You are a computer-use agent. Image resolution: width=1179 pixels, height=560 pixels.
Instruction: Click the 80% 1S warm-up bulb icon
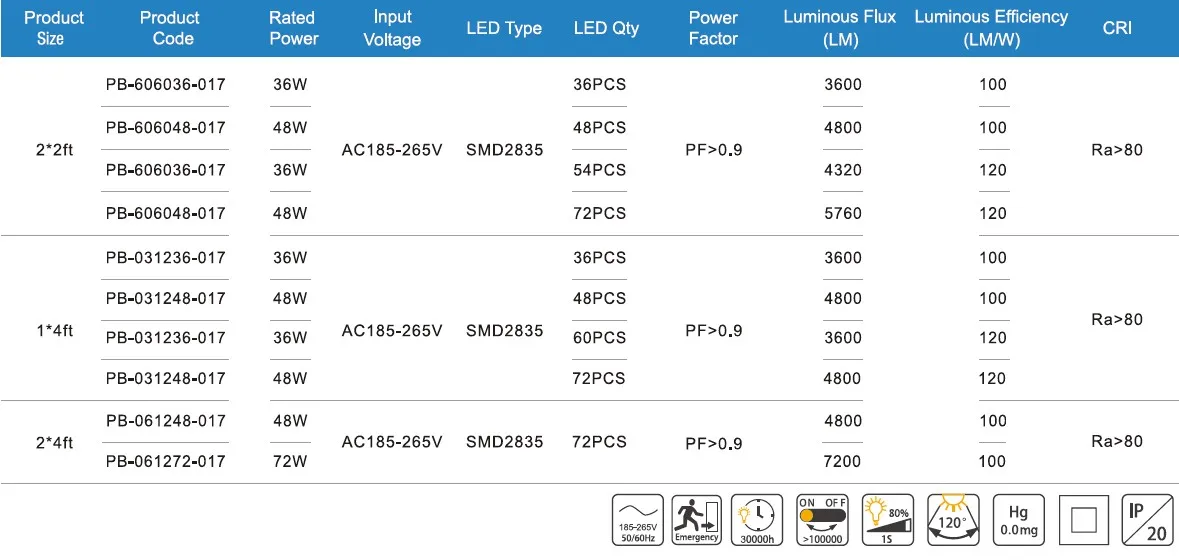tap(887, 519)
